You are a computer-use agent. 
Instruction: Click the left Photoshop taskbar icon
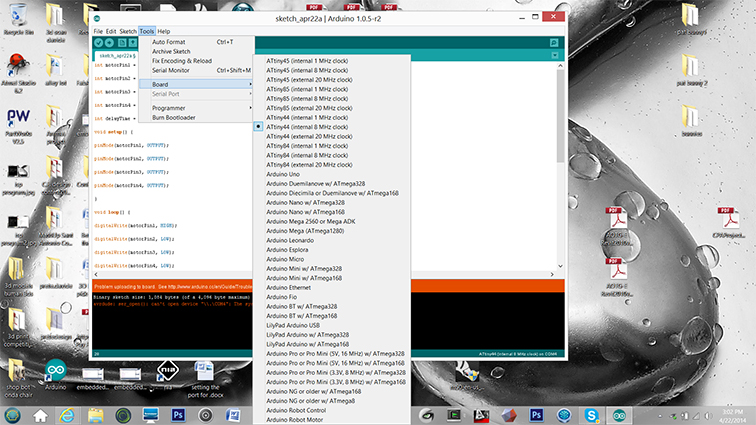coord(178,415)
